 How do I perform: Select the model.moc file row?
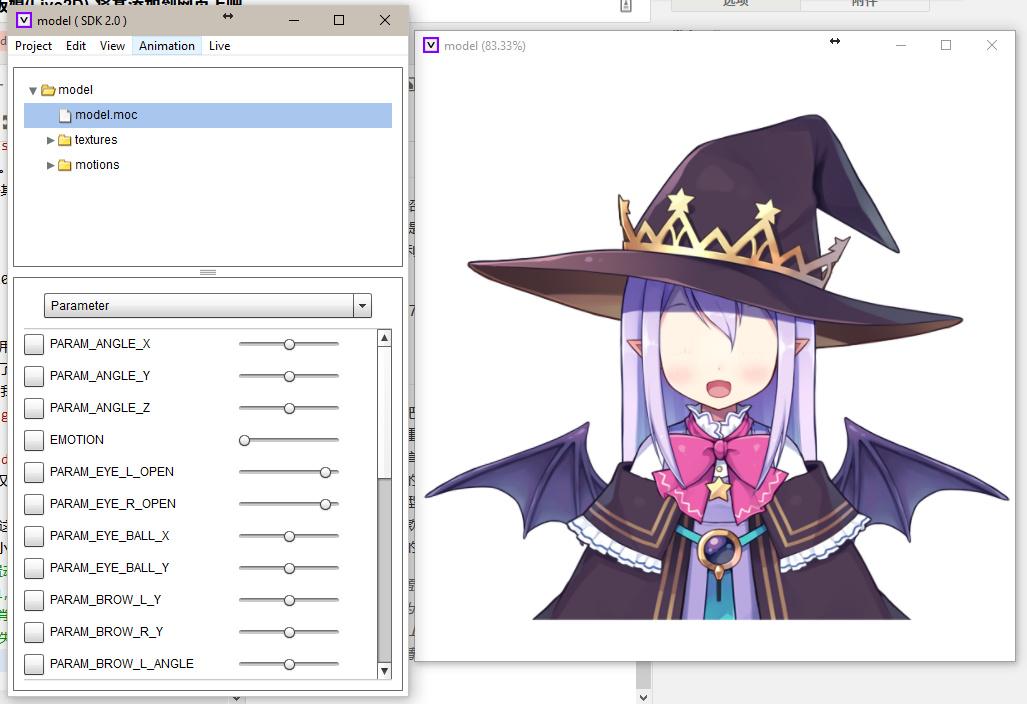point(208,115)
